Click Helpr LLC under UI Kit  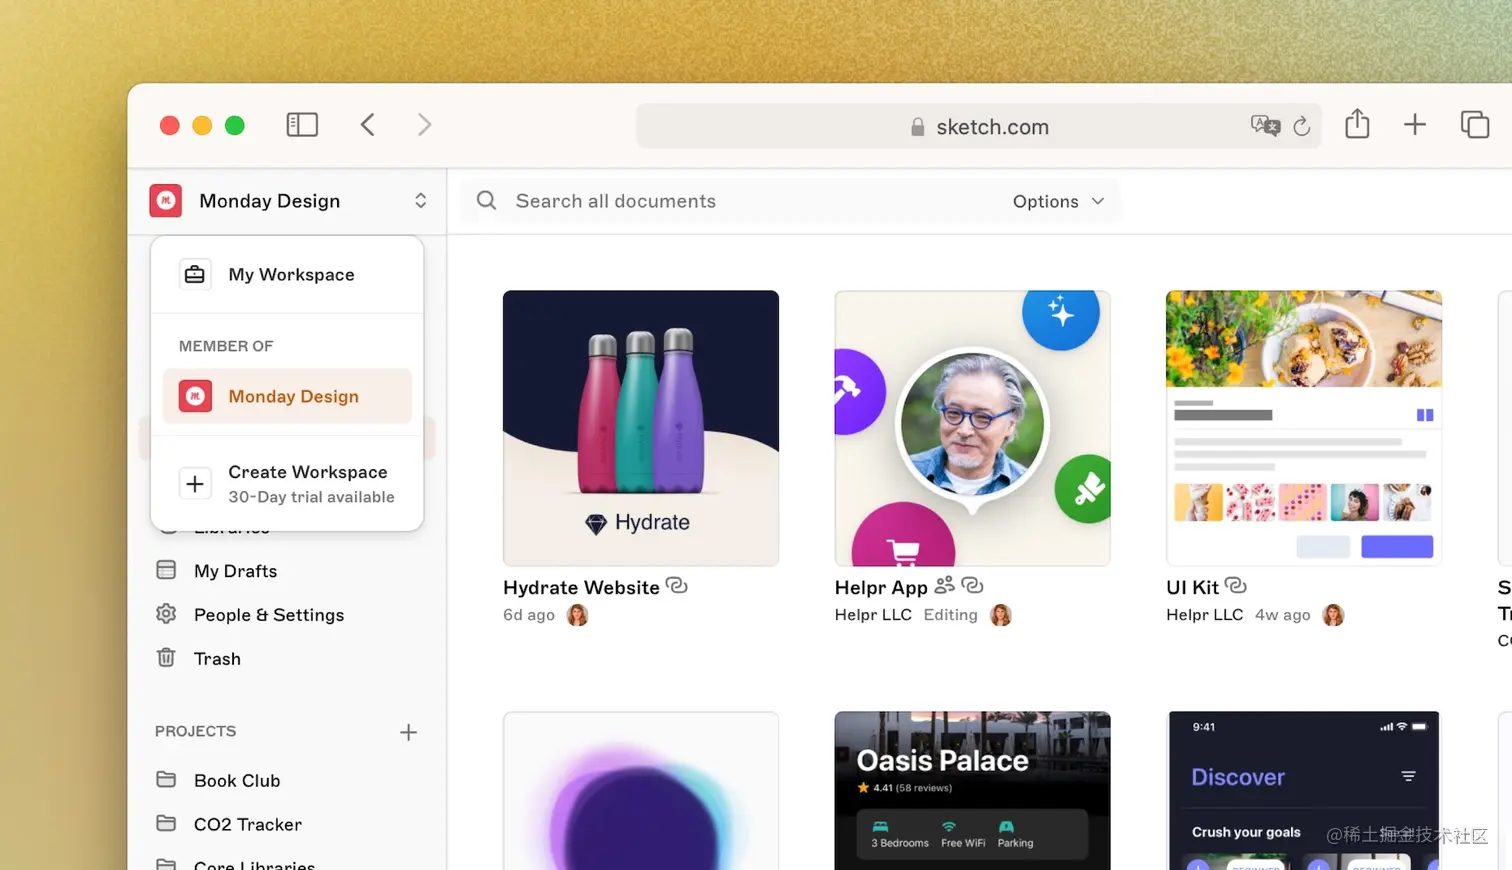(x=1204, y=615)
